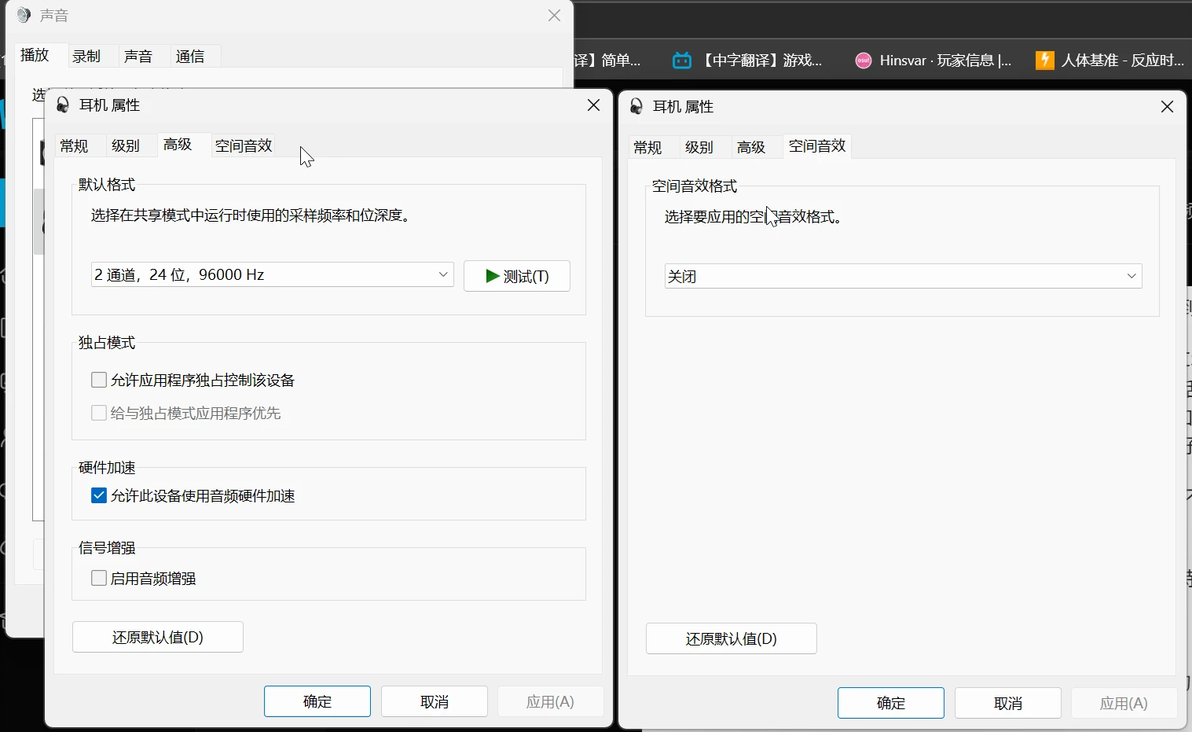Click the 空间音效格式 group label
Viewport: 1192px width, 732px height.
click(695, 185)
